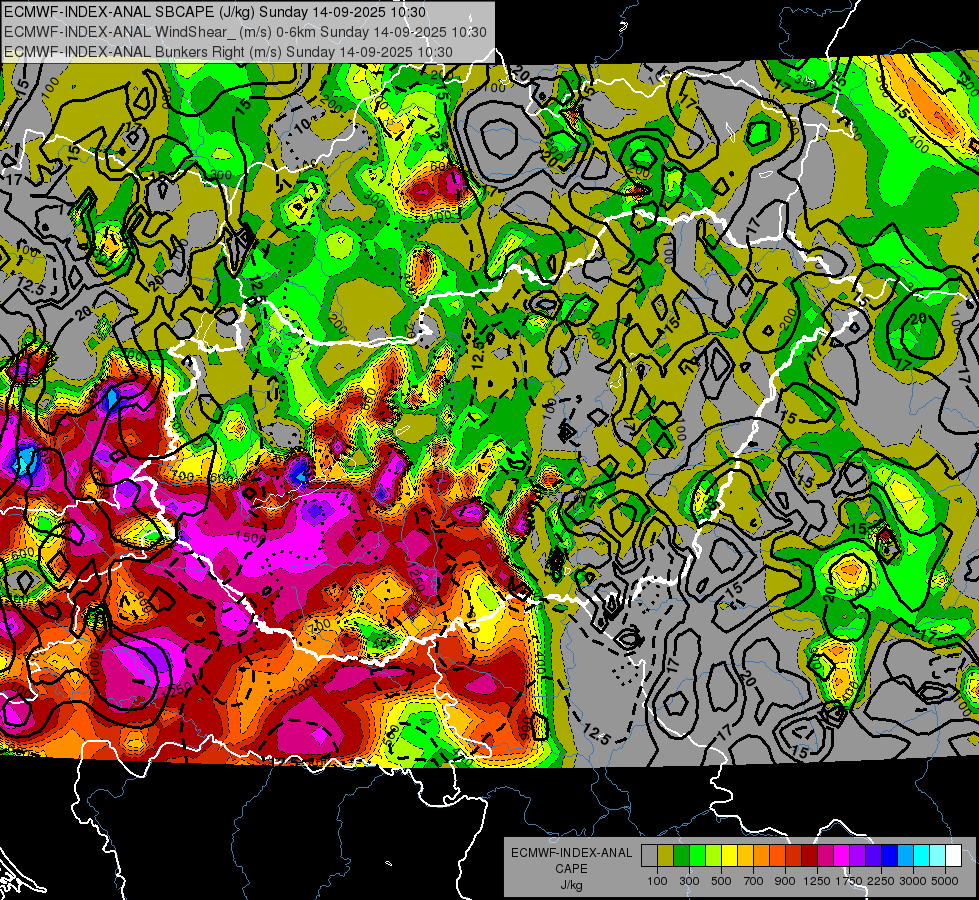This screenshot has width=979, height=900.
Task: Click the 5000 legend value
Action: pos(945,881)
